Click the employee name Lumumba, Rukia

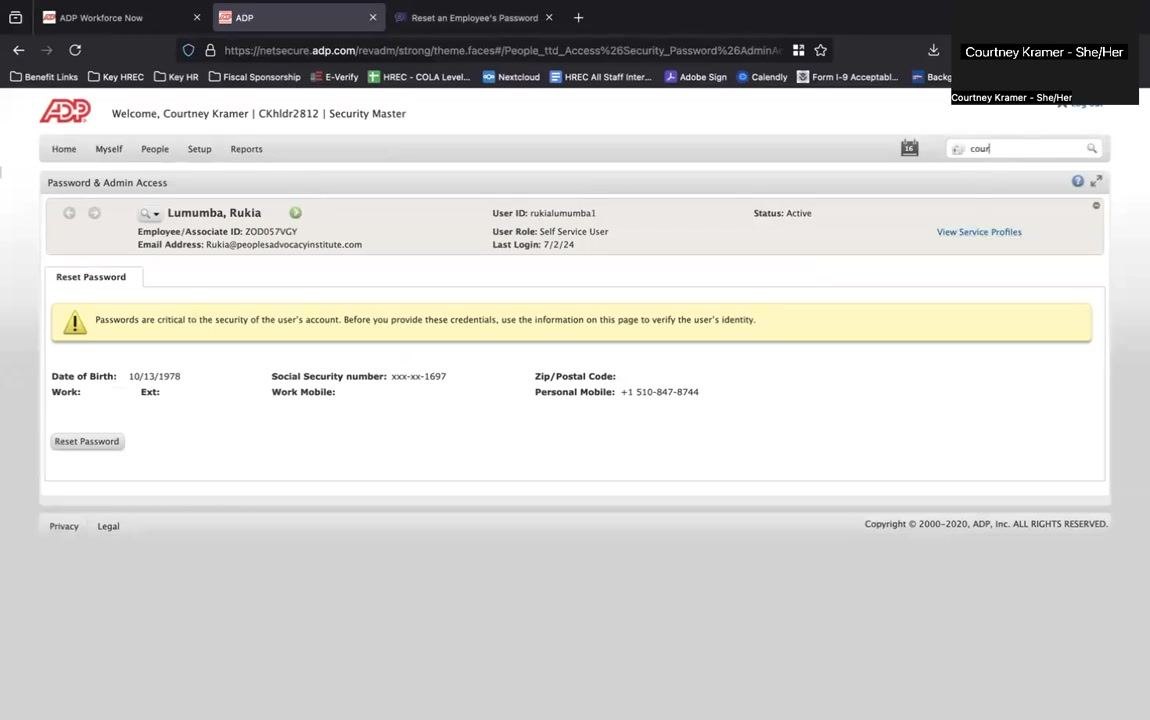point(214,213)
